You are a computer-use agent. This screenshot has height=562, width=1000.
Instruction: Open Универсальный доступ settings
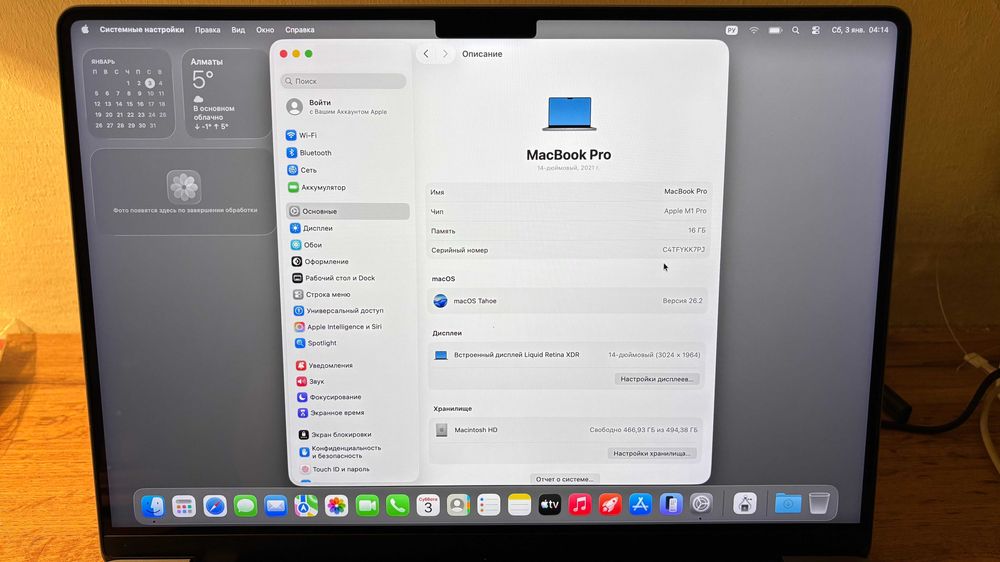point(339,310)
